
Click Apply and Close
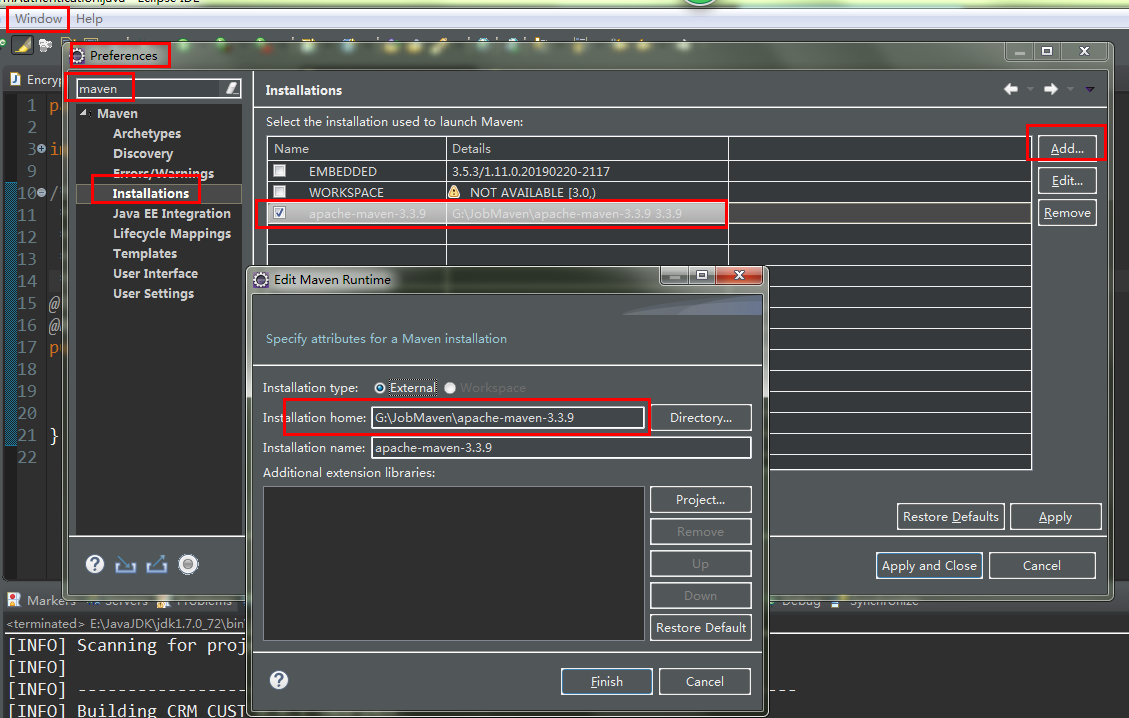coord(930,565)
